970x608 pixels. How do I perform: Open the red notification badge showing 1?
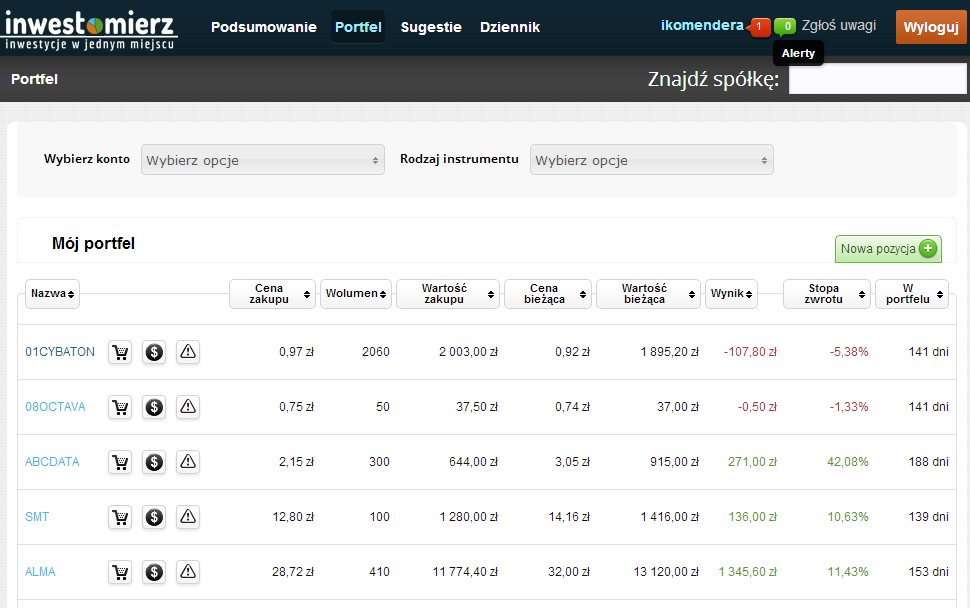[x=759, y=27]
